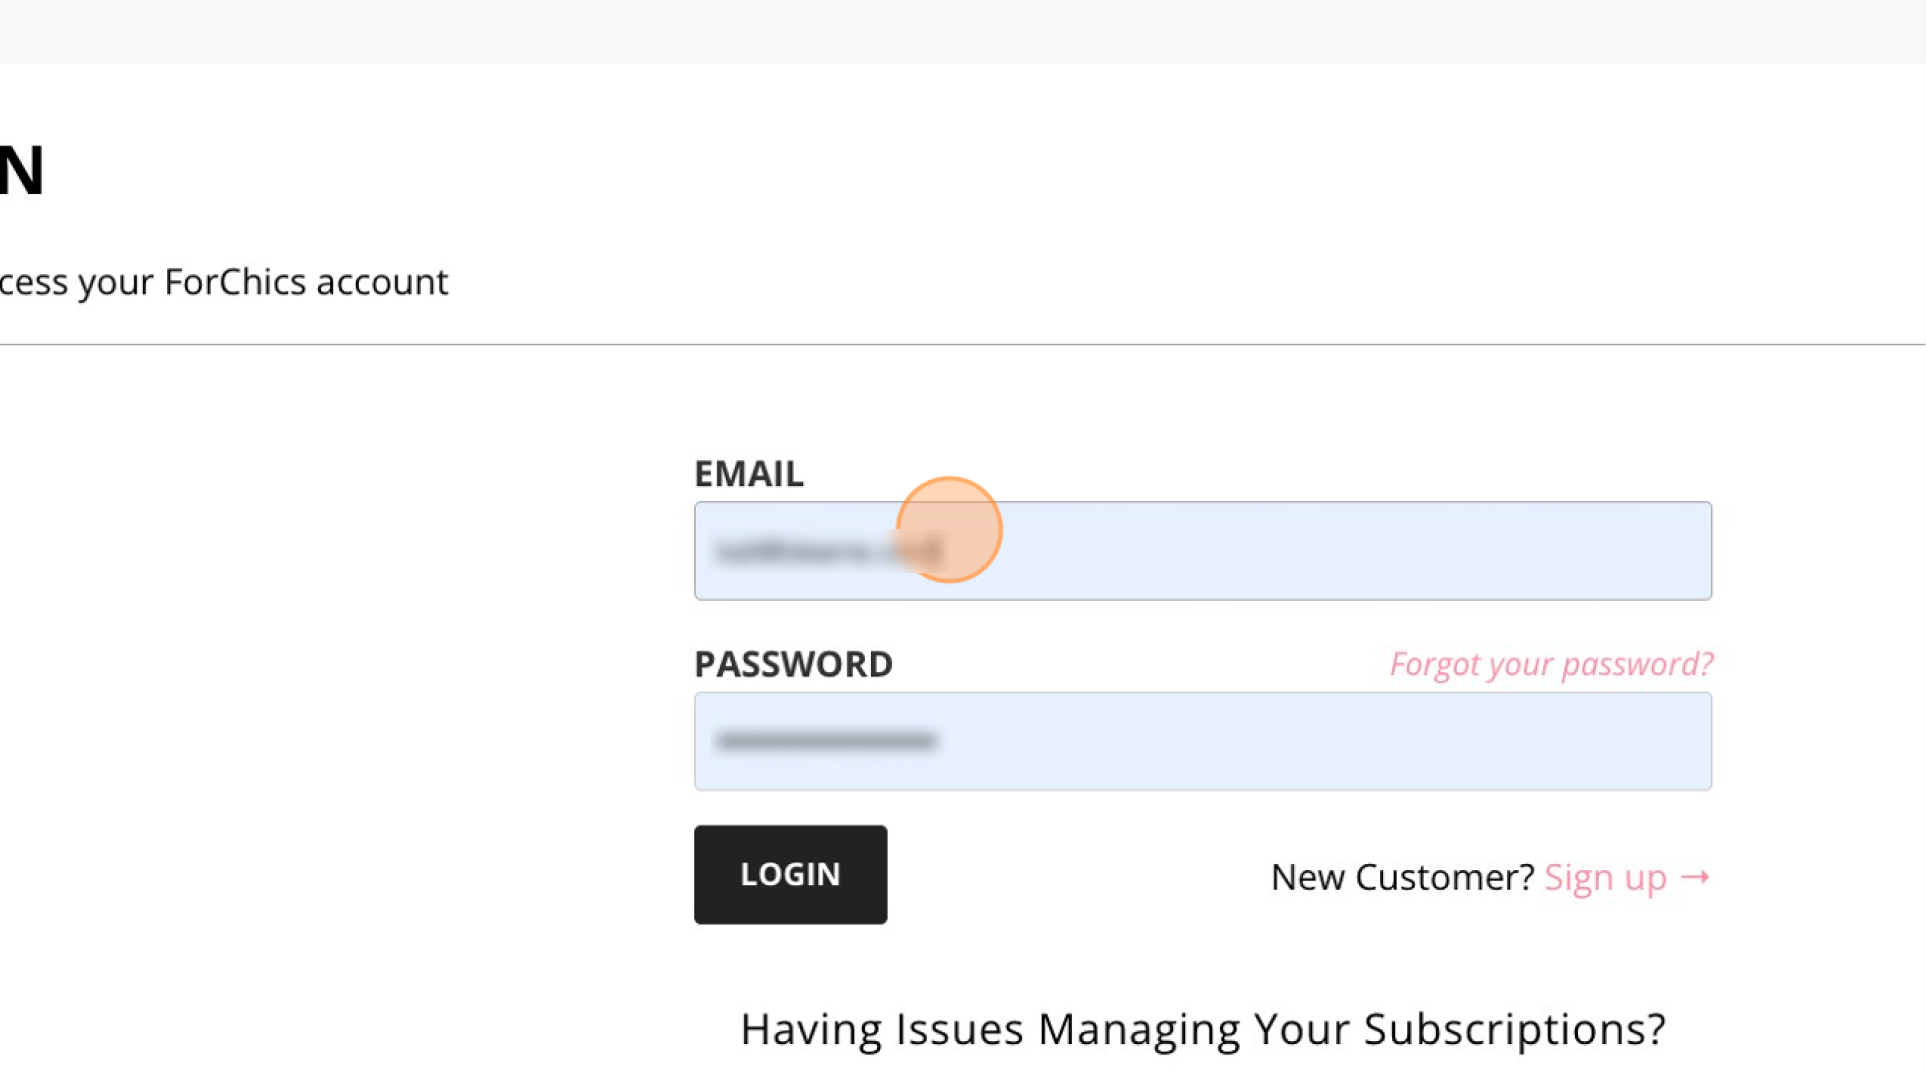
Task: Click the New Customer? text
Action: [1402, 877]
